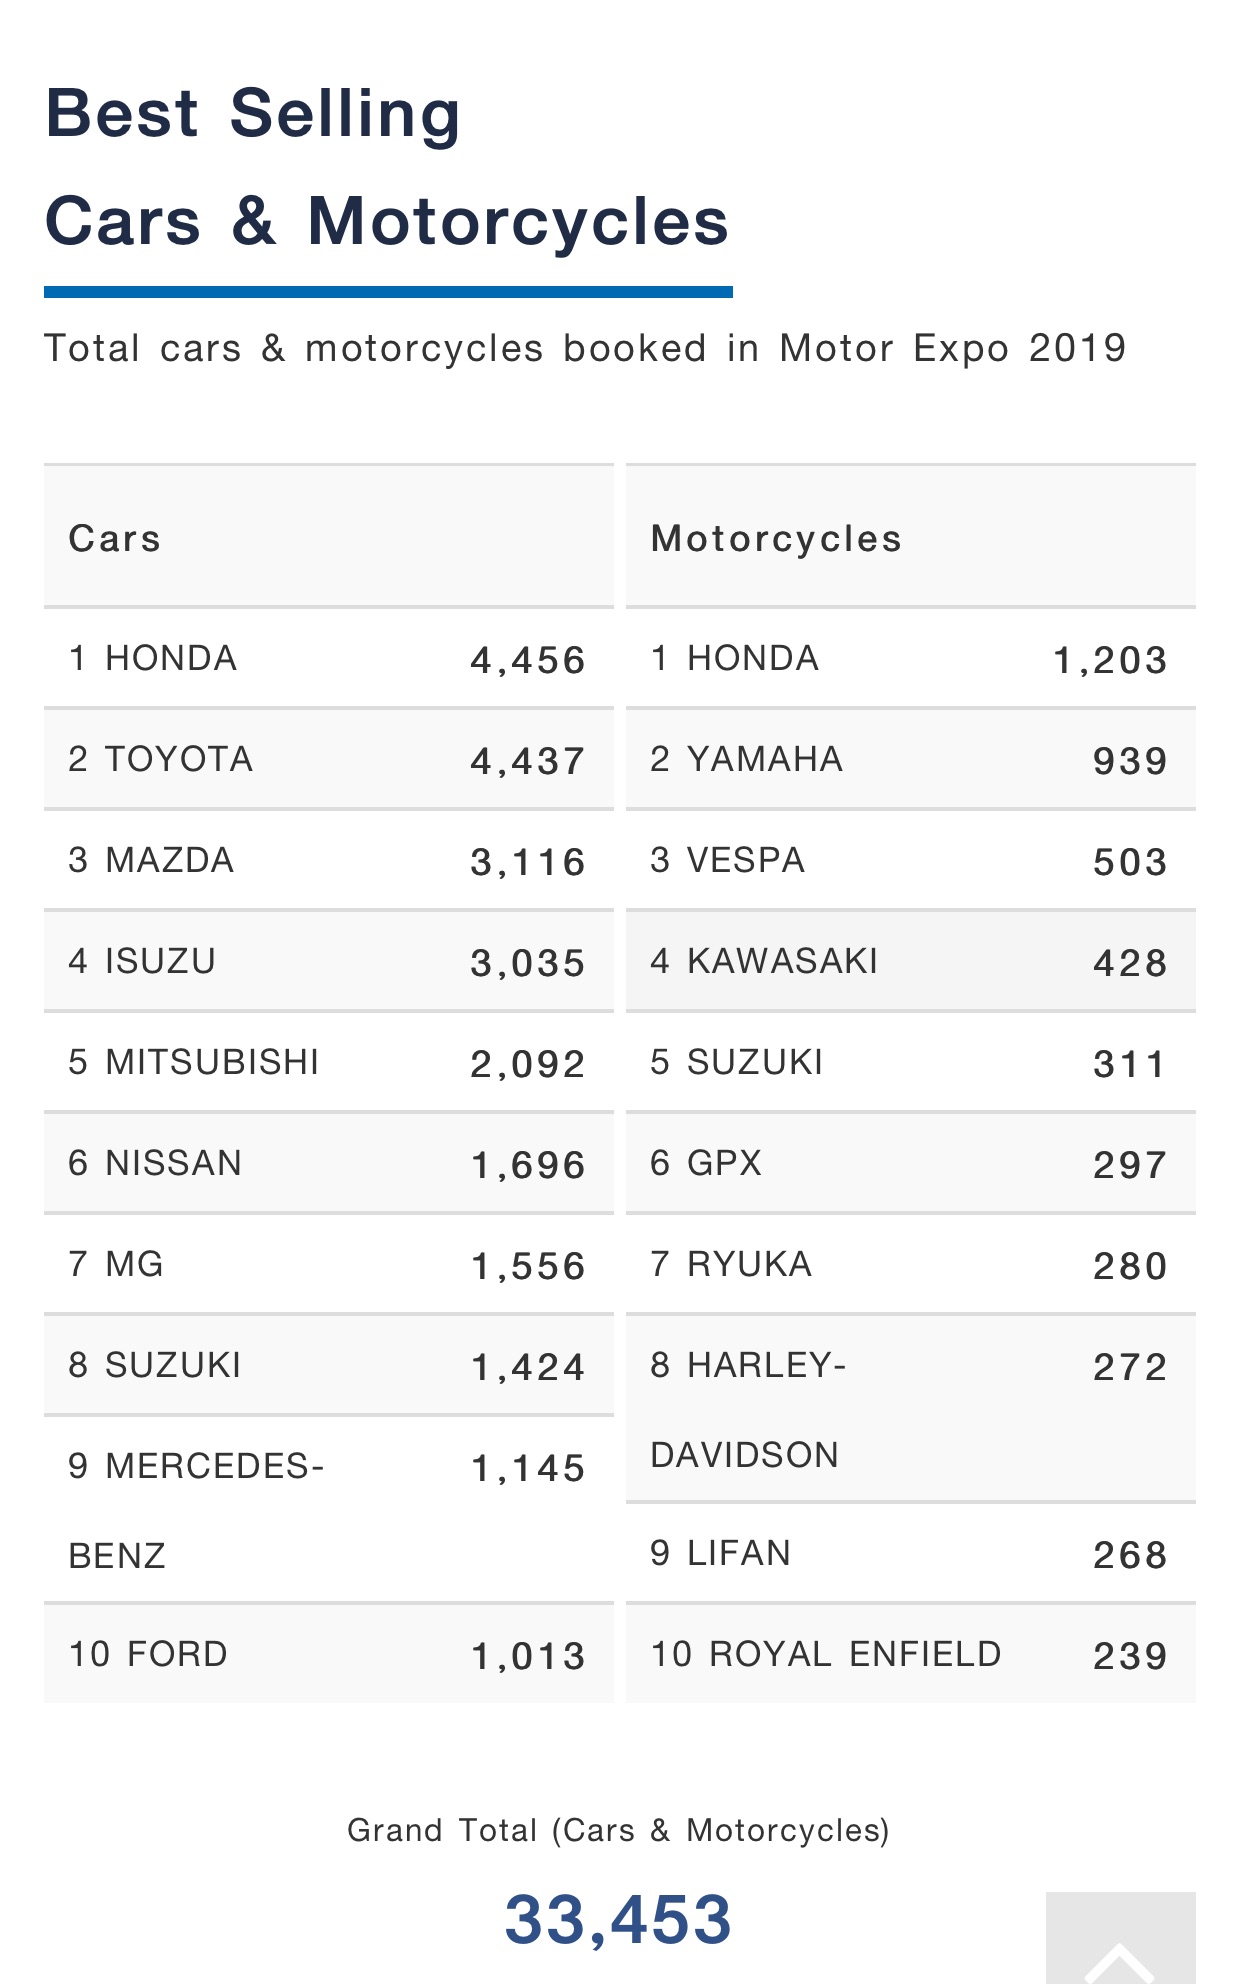Select the GPX motorcycles row
Image resolution: width=1241 pixels, height=1984 pixels.
[x=911, y=1163]
